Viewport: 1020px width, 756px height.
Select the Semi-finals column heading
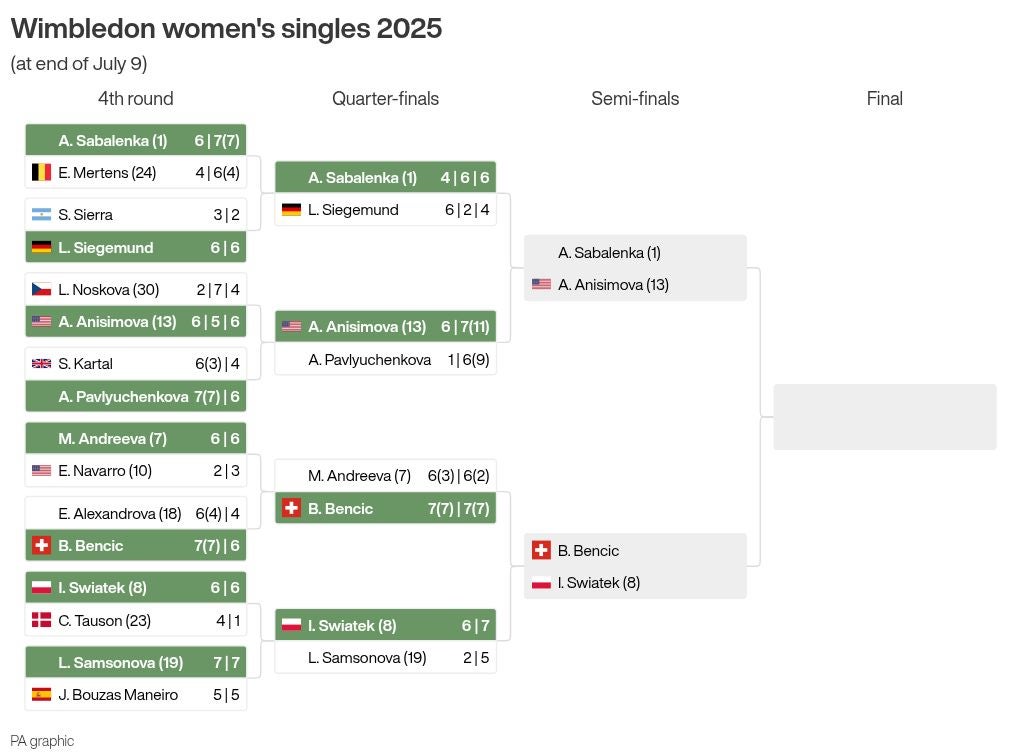[x=635, y=98]
